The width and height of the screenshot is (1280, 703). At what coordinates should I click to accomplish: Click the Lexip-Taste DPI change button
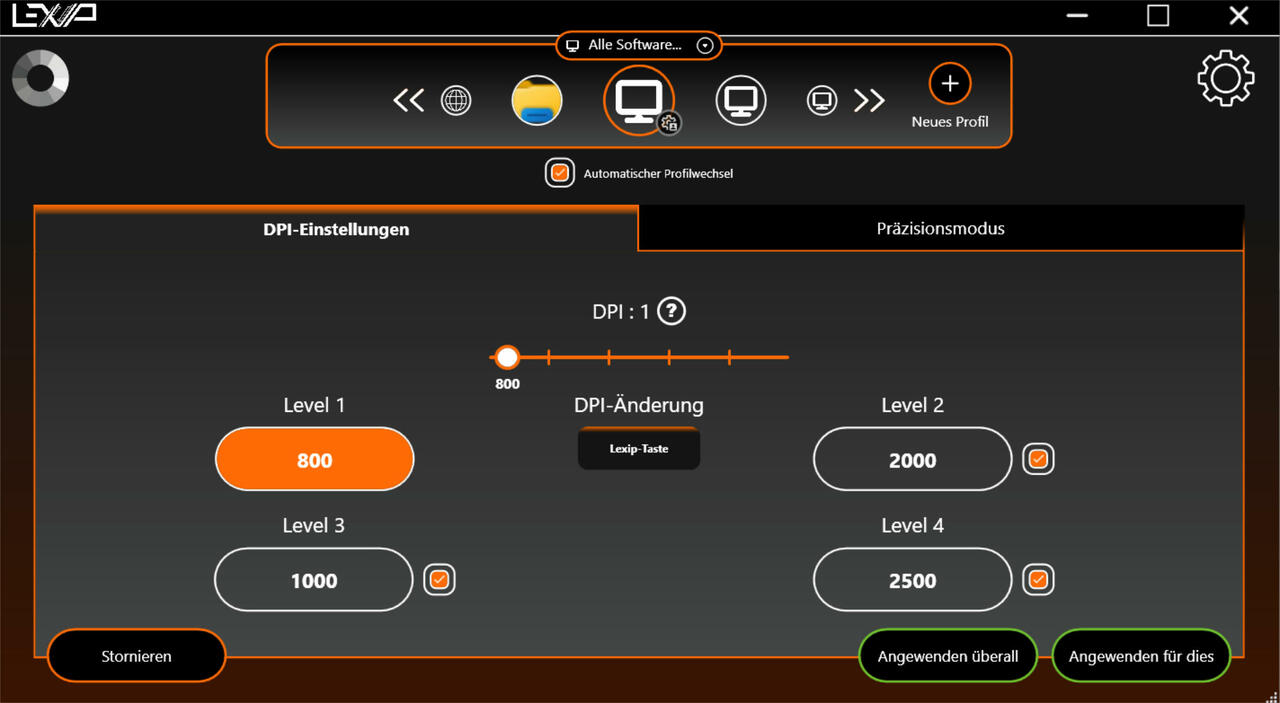coord(639,449)
